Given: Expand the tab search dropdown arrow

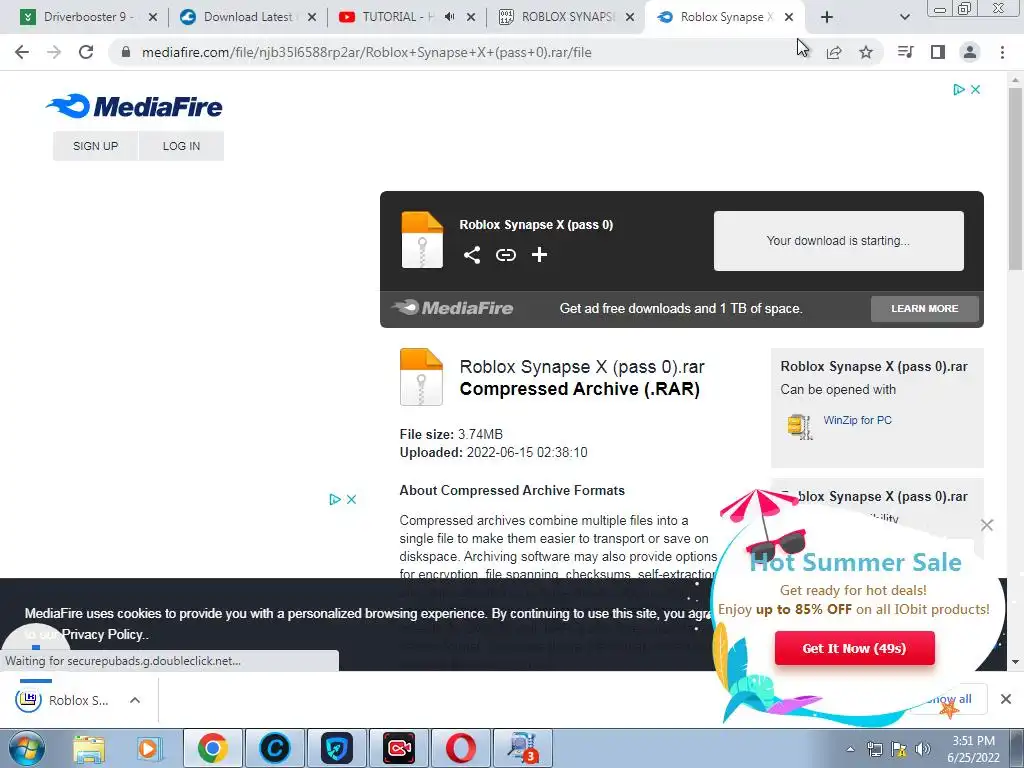Looking at the screenshot, I should coord(904,17).
